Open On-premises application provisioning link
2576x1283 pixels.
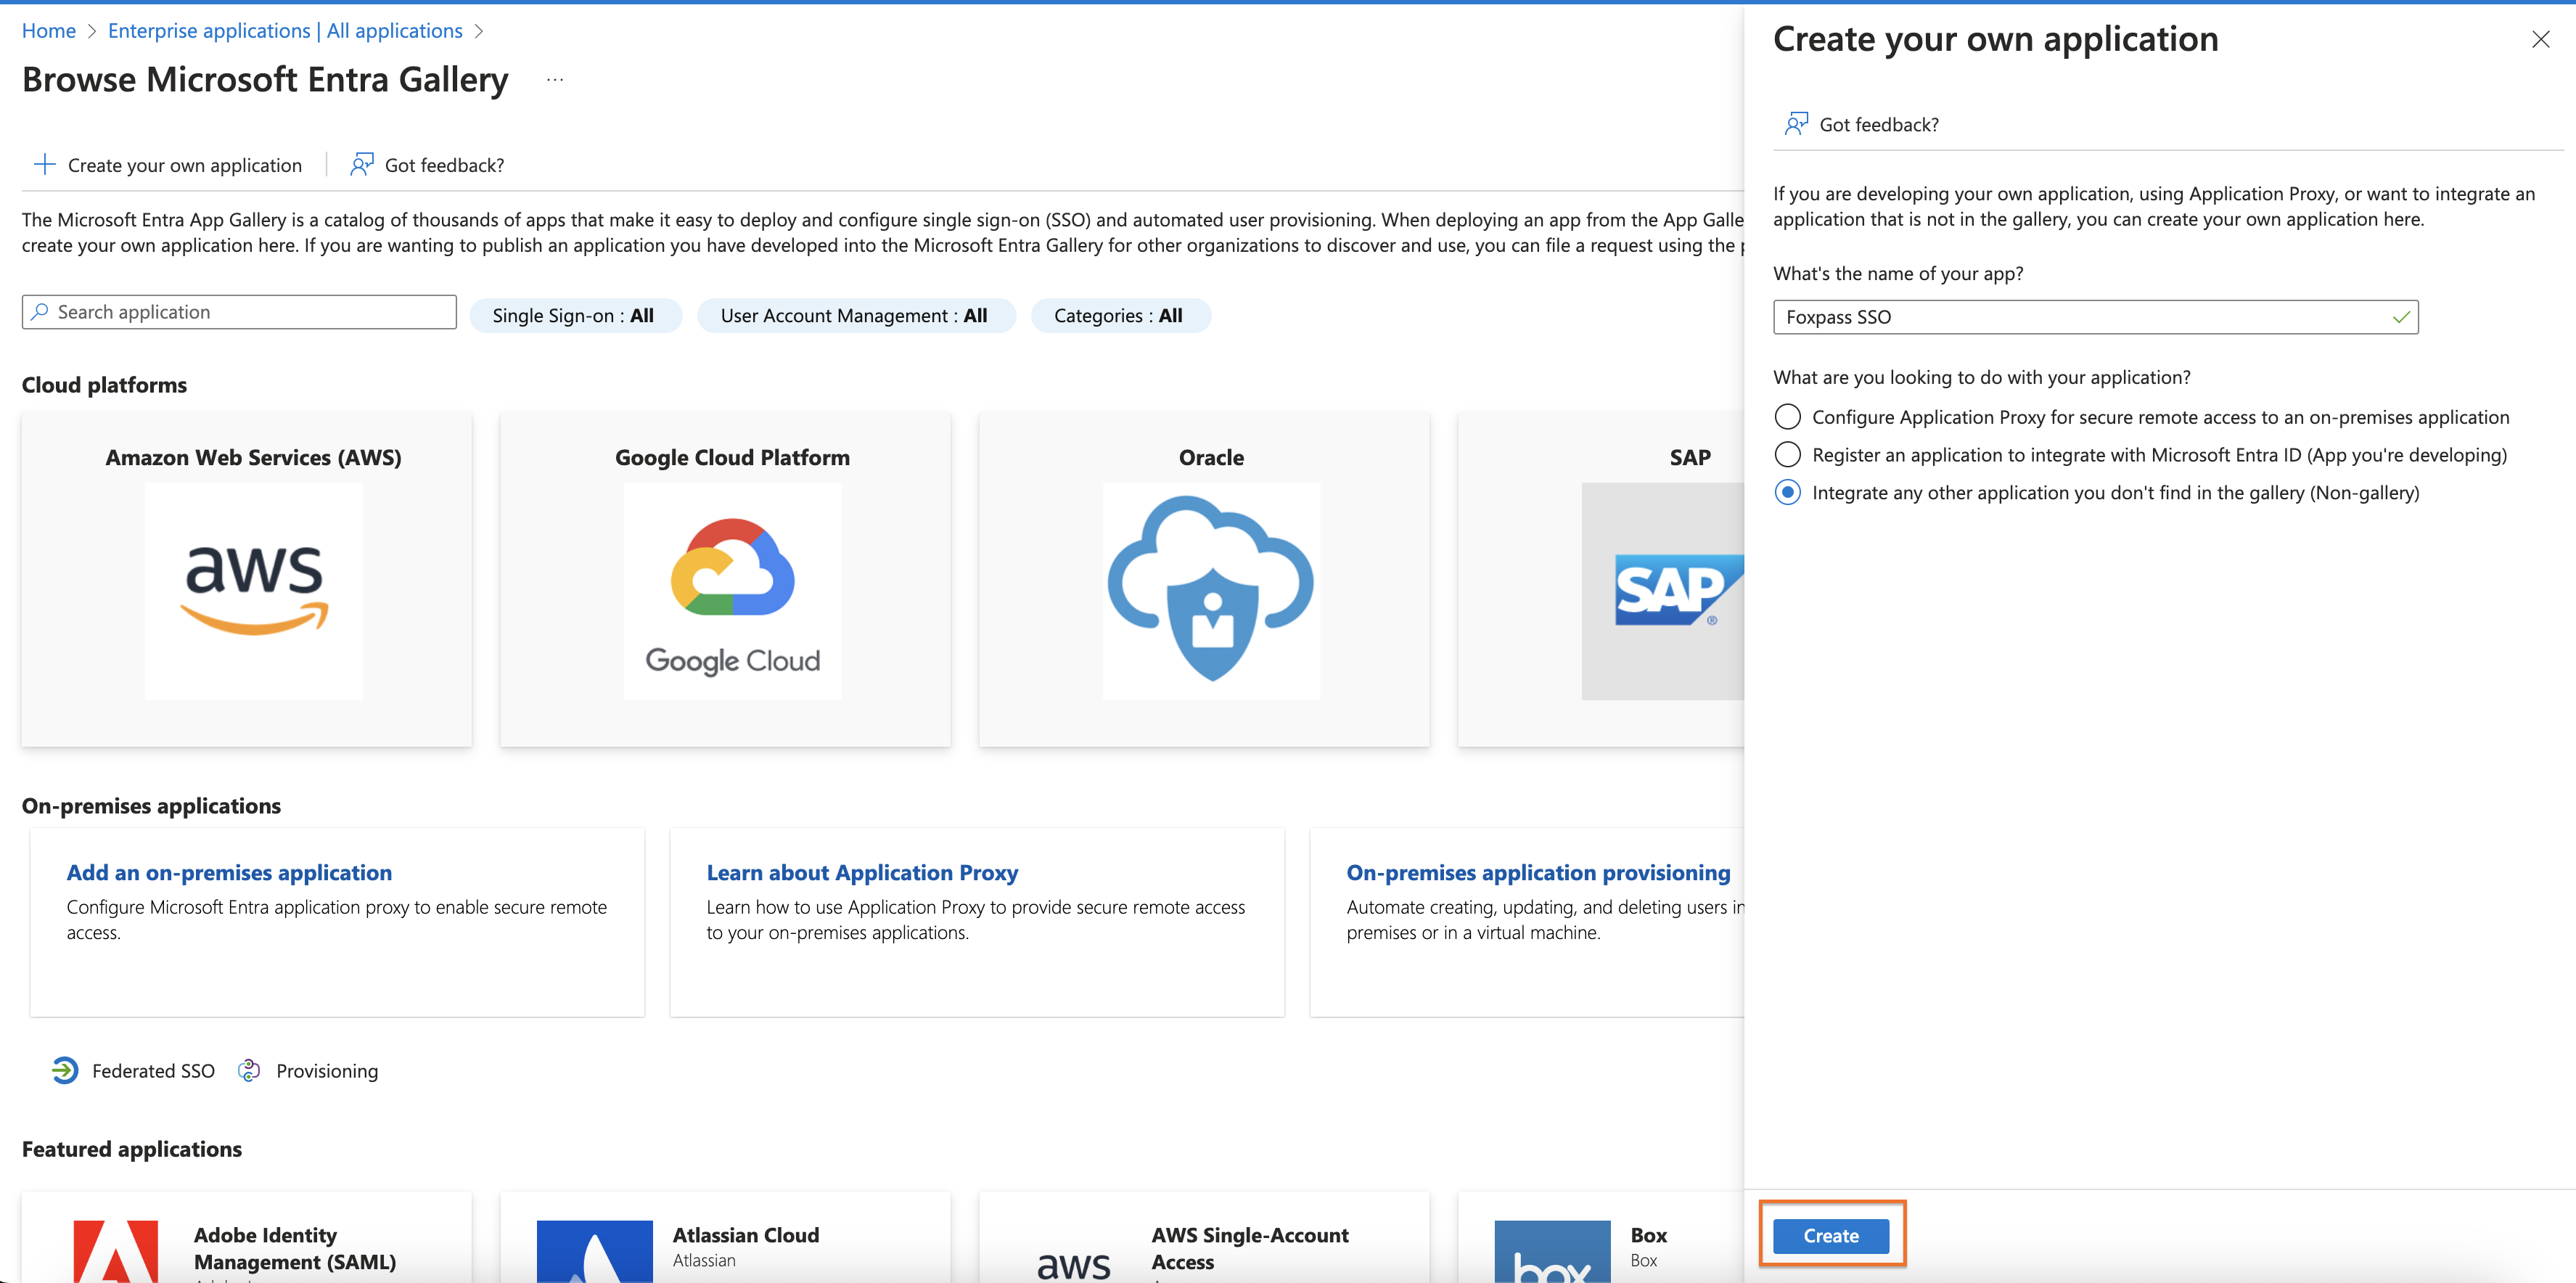click(1538, 872)
